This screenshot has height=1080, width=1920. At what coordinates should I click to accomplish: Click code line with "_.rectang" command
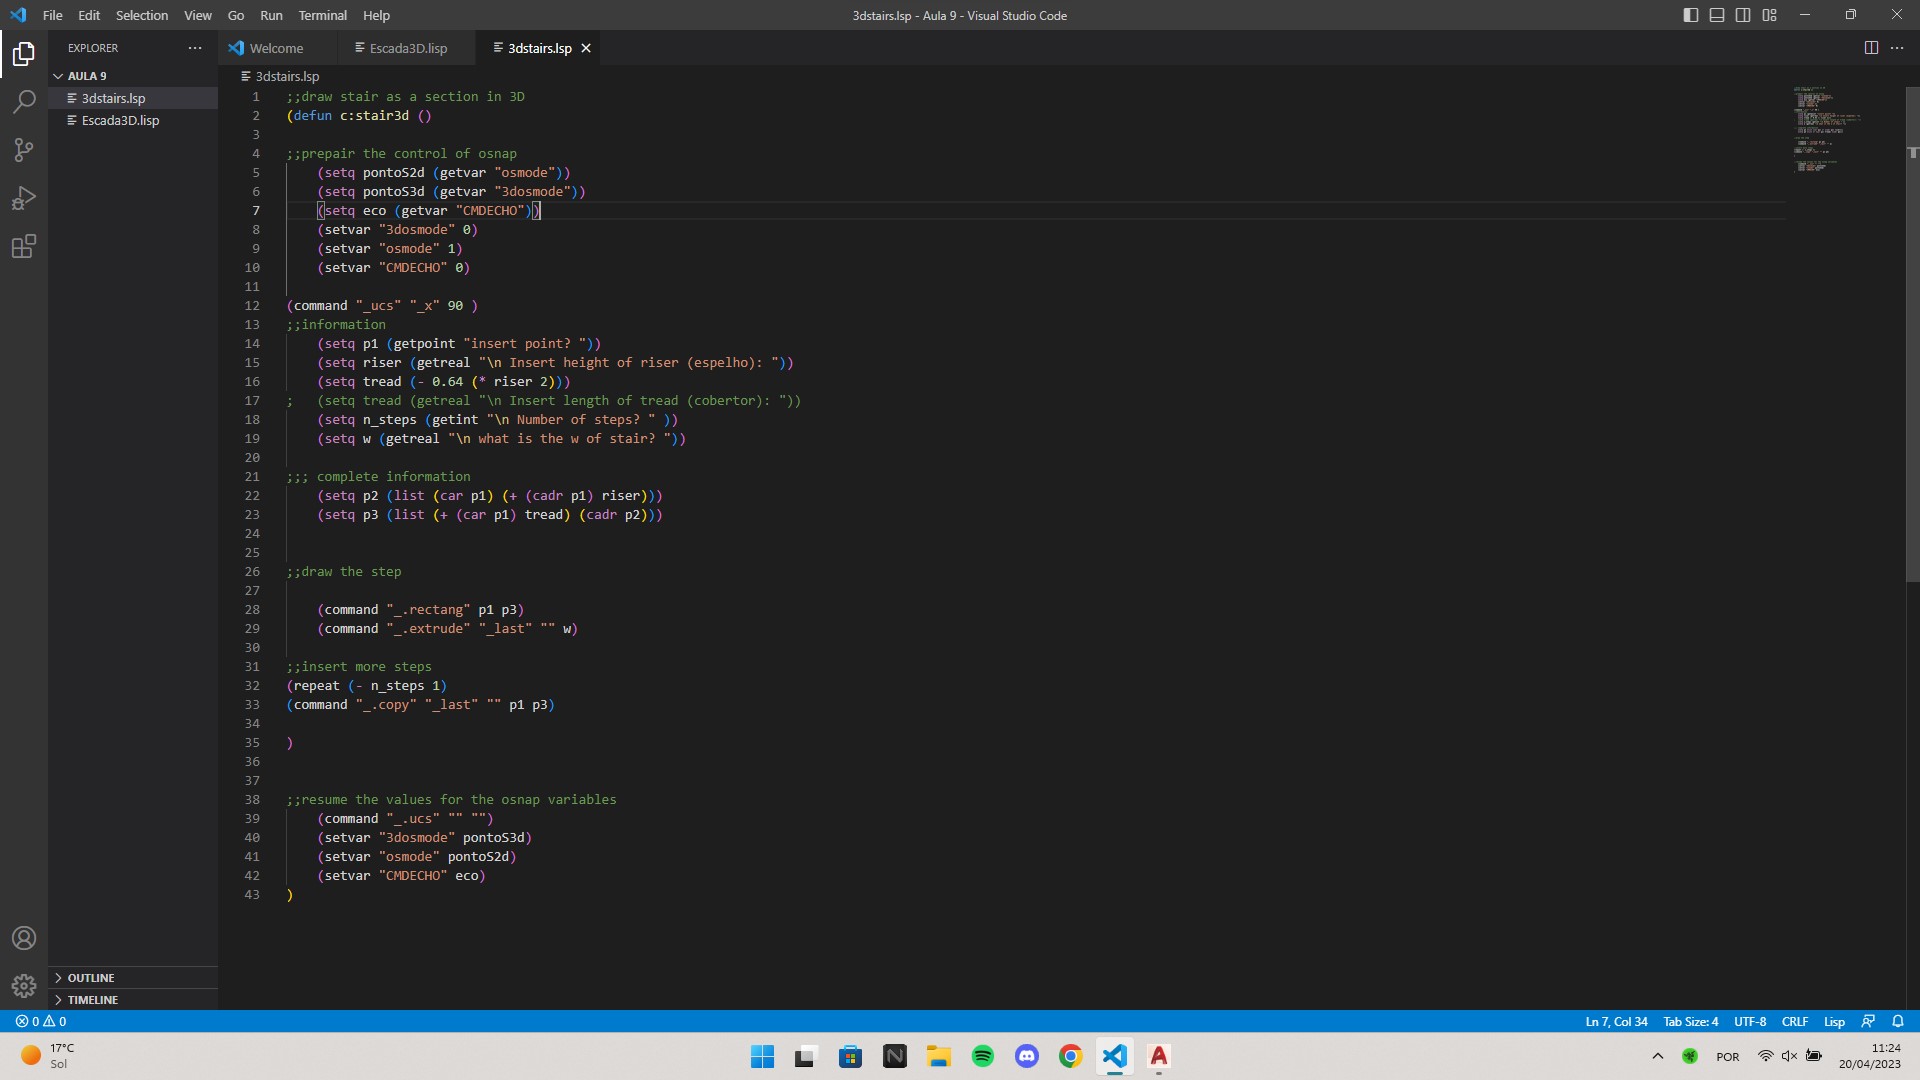(421, 609)
